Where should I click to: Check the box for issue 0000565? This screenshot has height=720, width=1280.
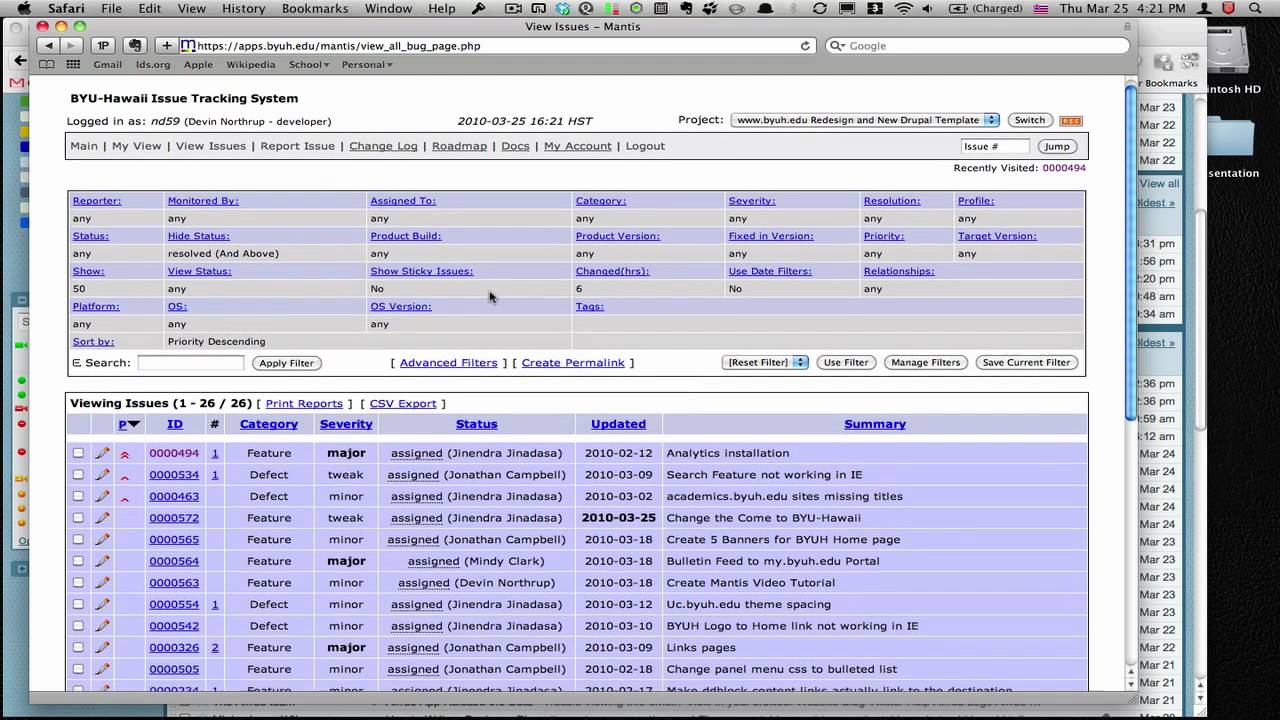pos(78,540)
